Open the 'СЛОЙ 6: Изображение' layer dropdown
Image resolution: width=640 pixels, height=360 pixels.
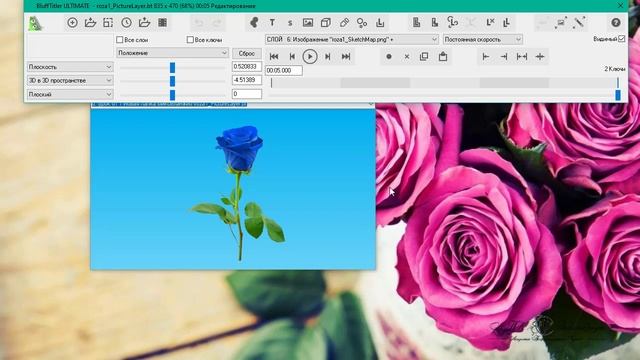(x=352, y=39)
